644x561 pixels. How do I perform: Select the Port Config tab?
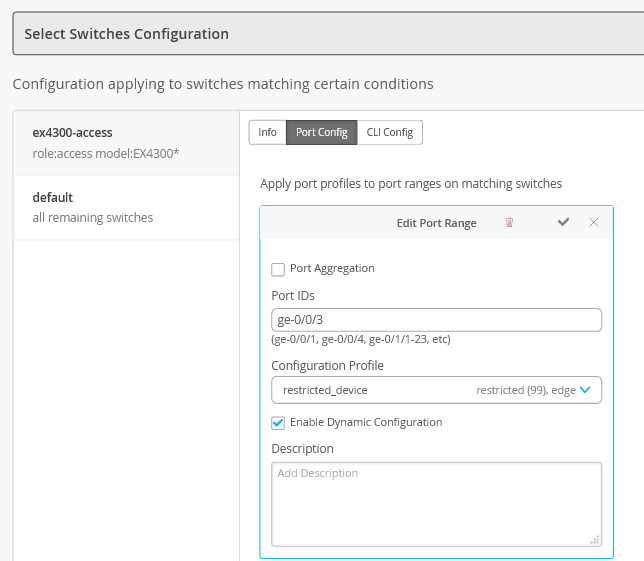click(x=321, y=132)
